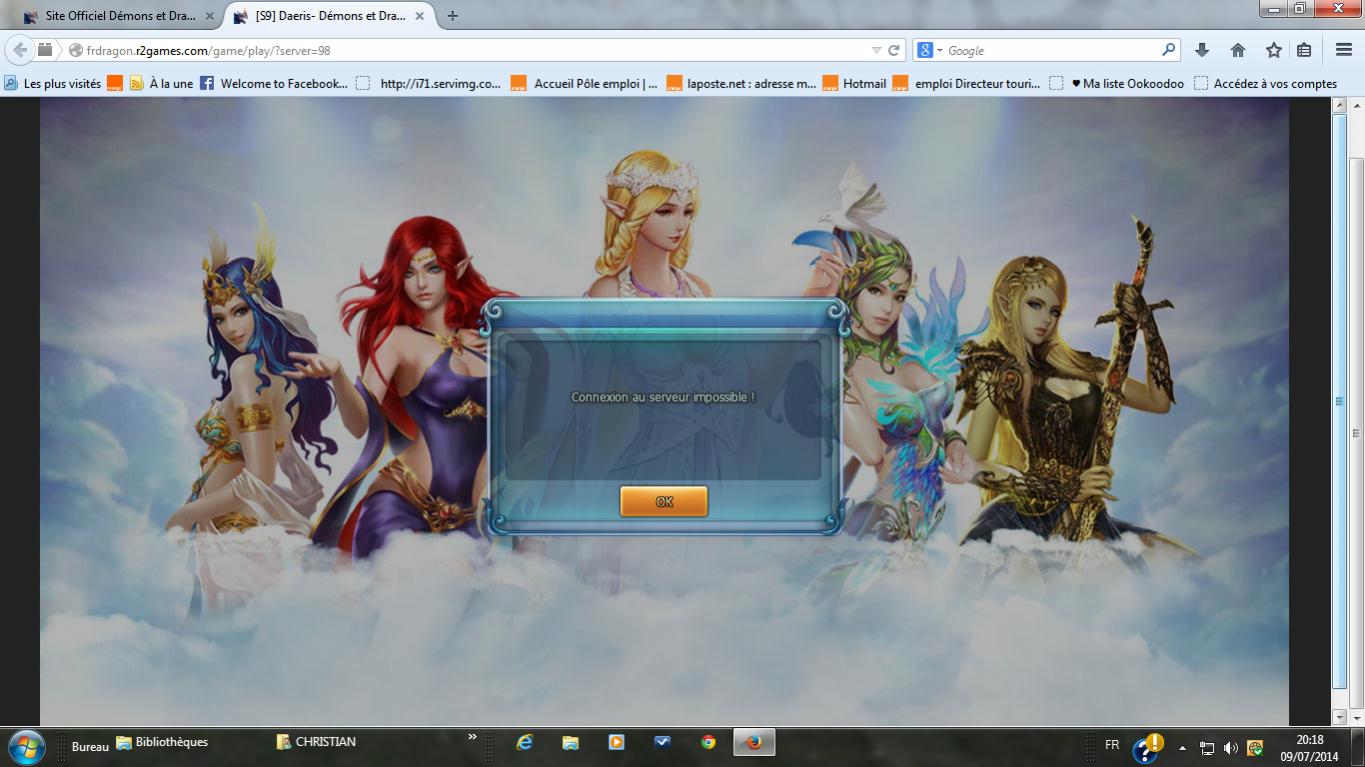Screen dimensions: 1365x767
Task: Click inside the Google search field
Action: (1050, 50)
